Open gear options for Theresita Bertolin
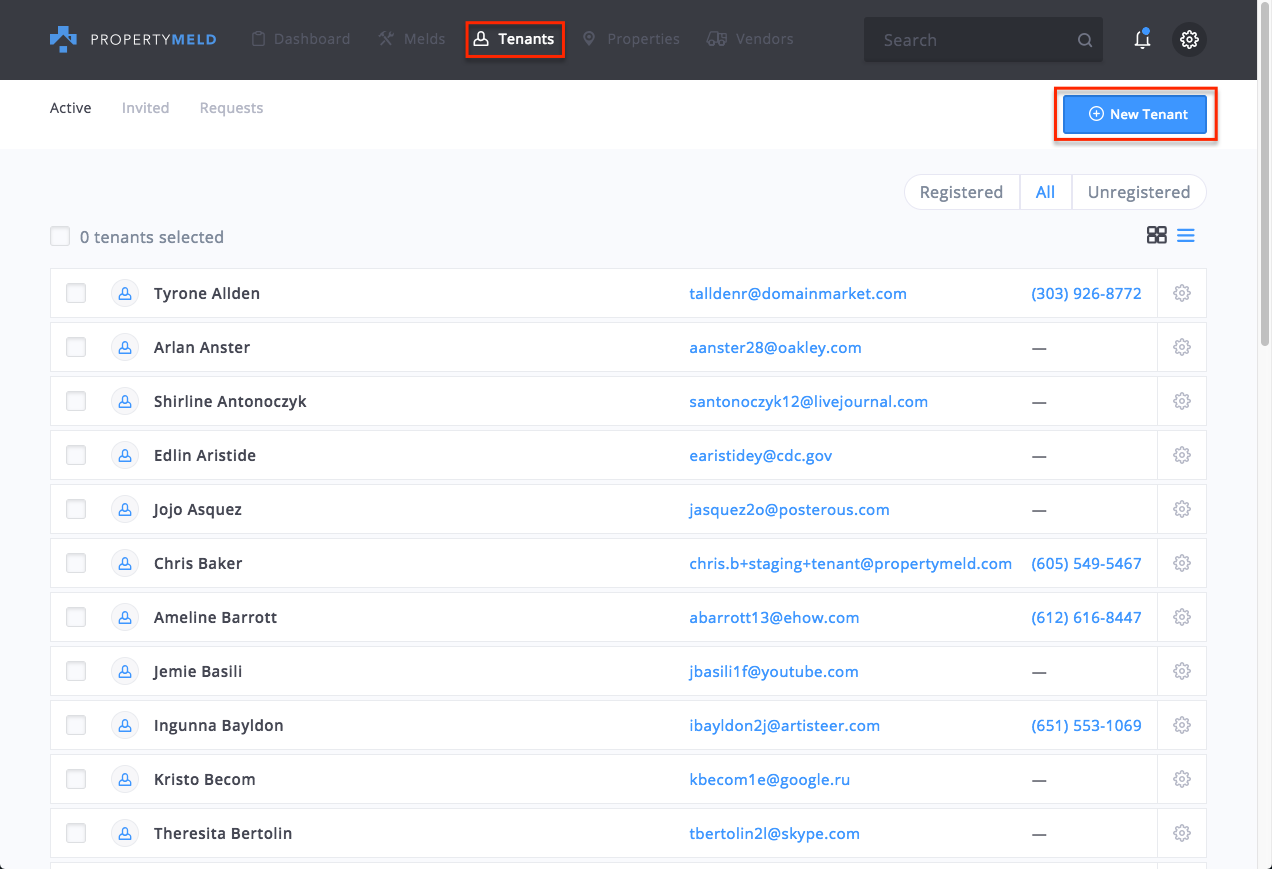 (x=1182, y=833)
